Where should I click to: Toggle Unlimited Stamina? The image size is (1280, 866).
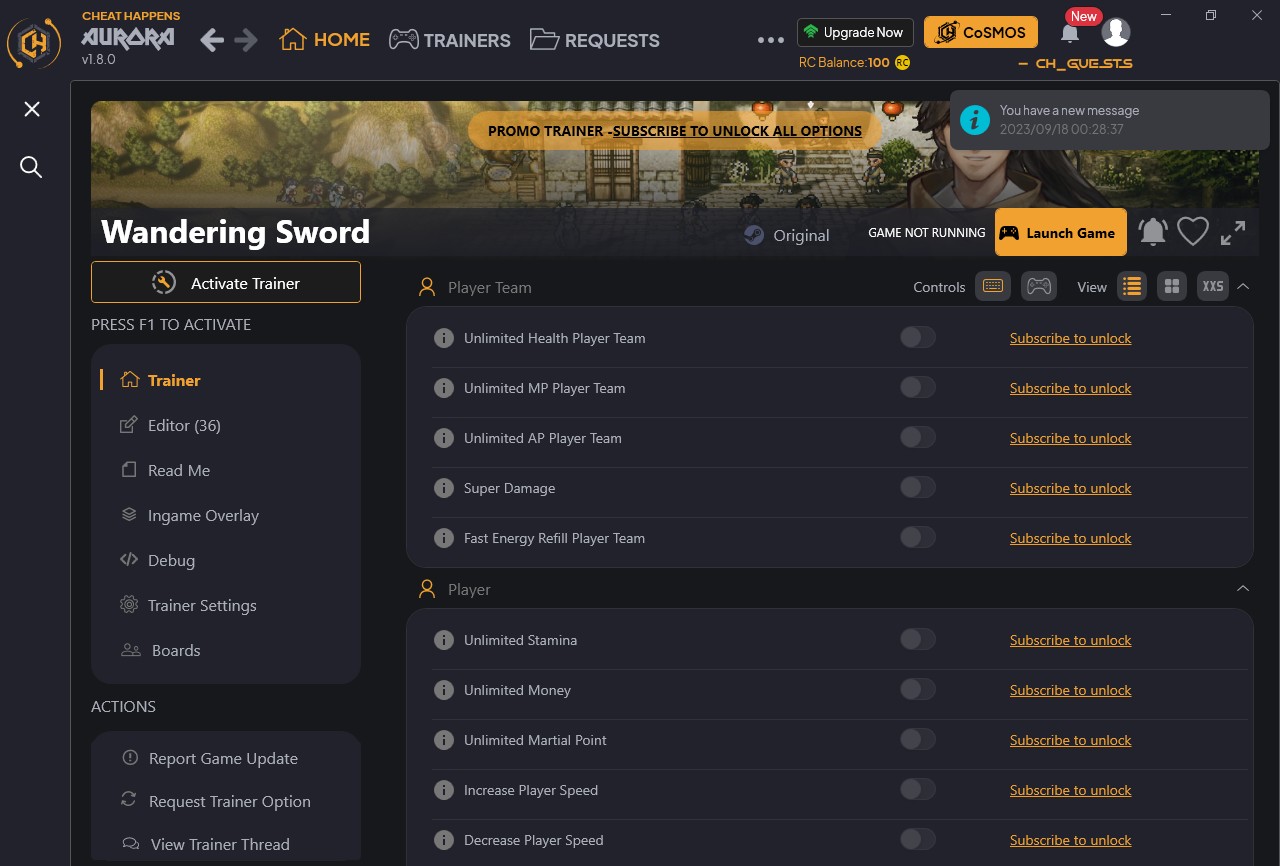click(918, 639)
